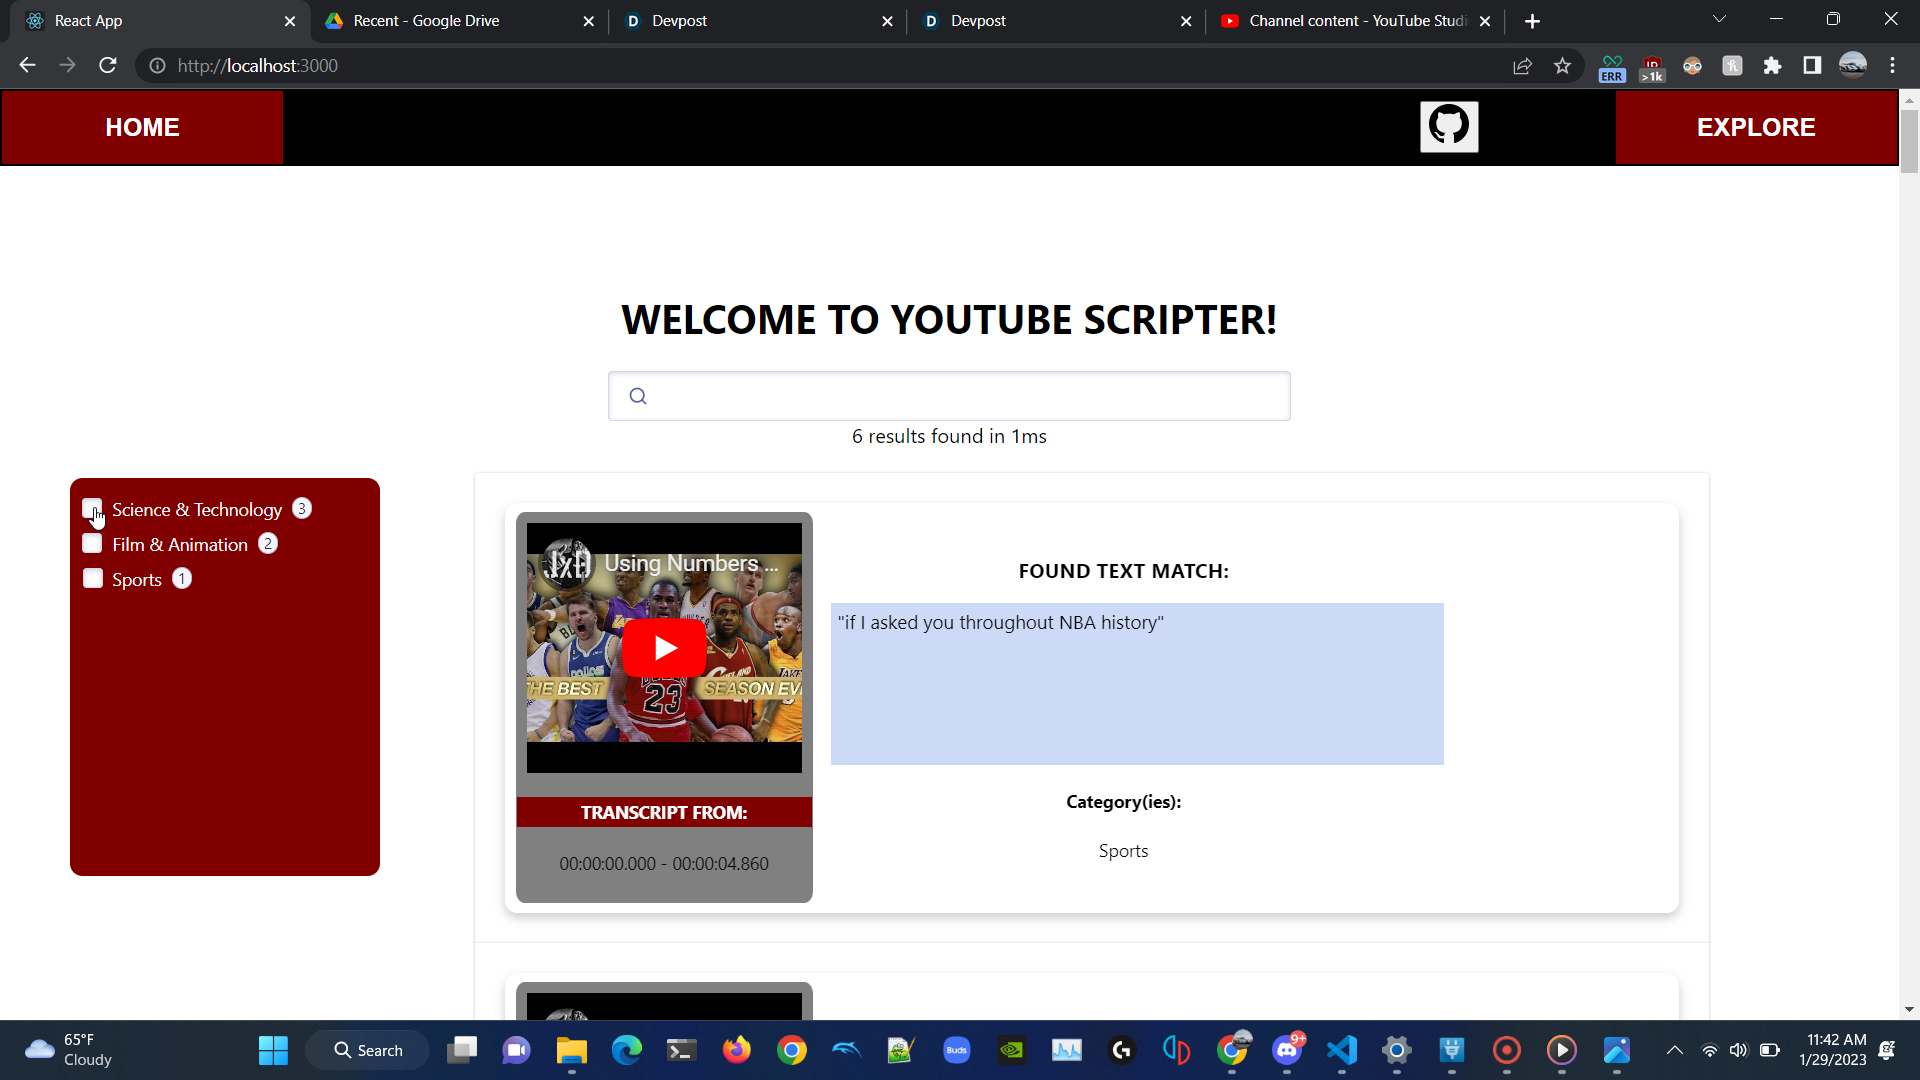Click the page vertical scrollbar thumb
Viewport: 1920px width, 1080px height.
[1909, 140]
